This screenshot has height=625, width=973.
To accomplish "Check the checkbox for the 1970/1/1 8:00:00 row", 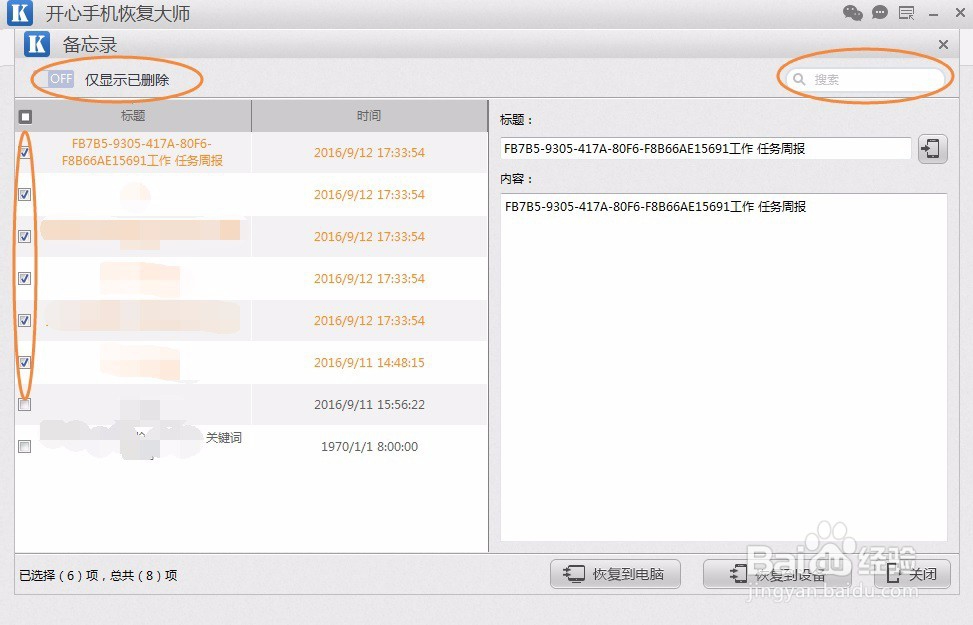I will (25, 446).
